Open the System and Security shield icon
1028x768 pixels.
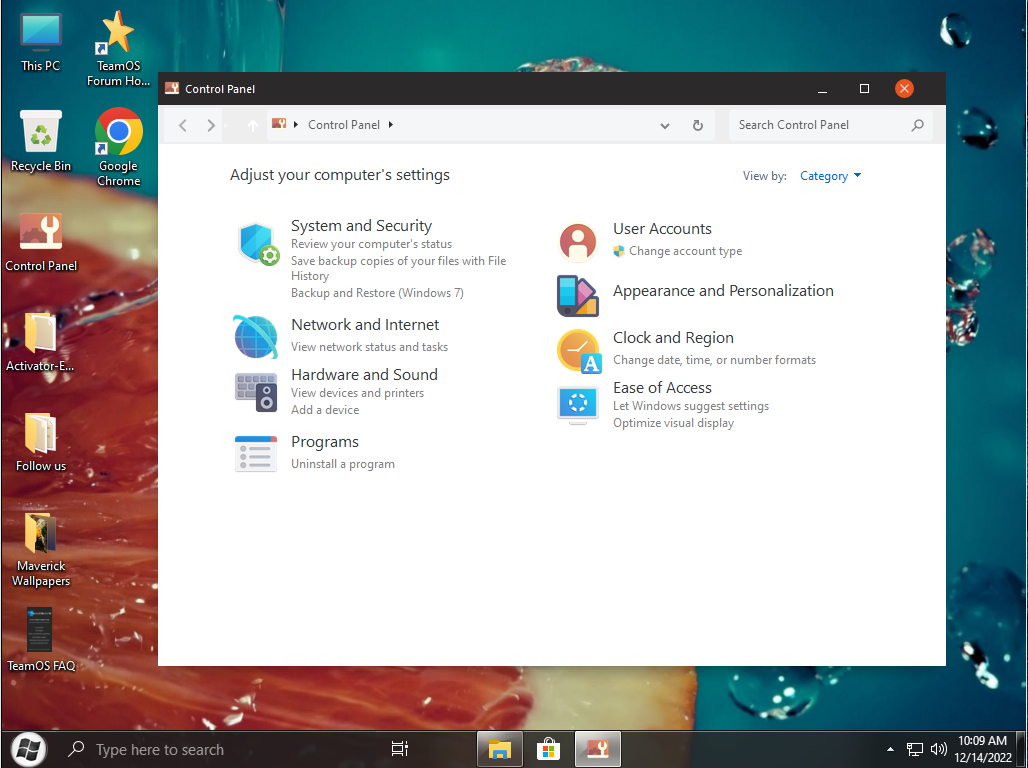(258, 243)
